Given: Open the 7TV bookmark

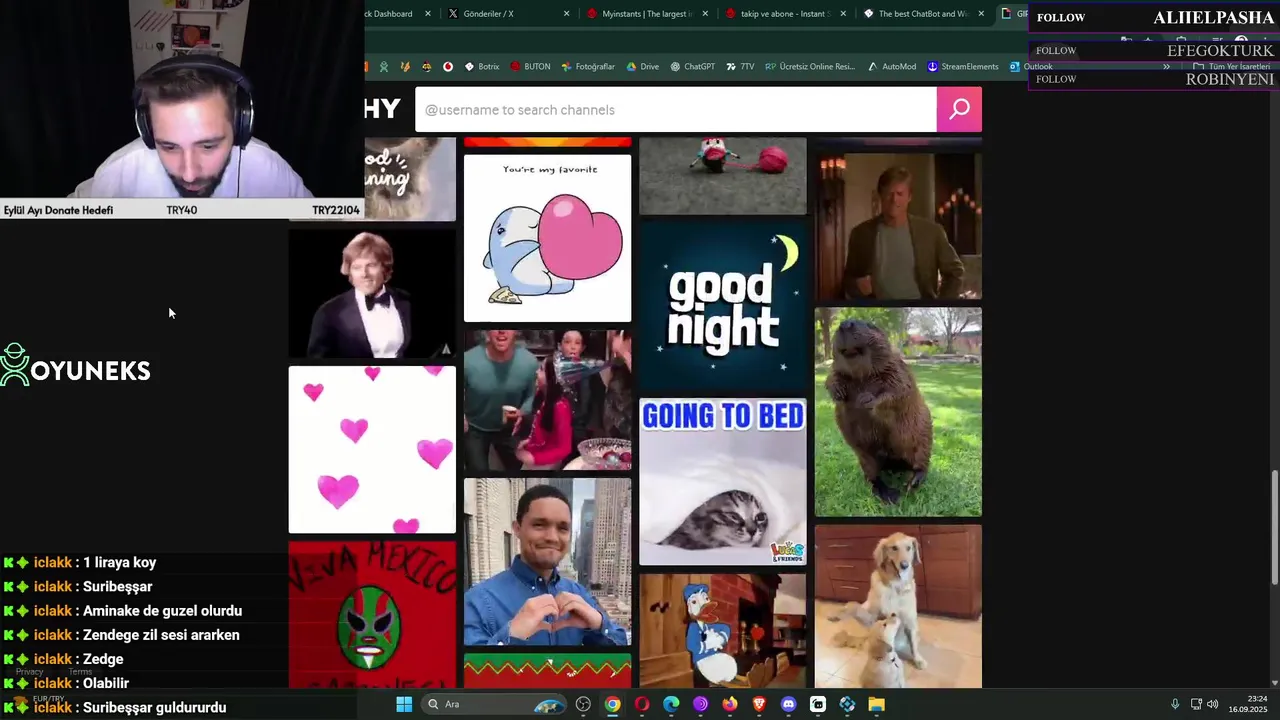Looking at the screenshot, I should [740, 67].
